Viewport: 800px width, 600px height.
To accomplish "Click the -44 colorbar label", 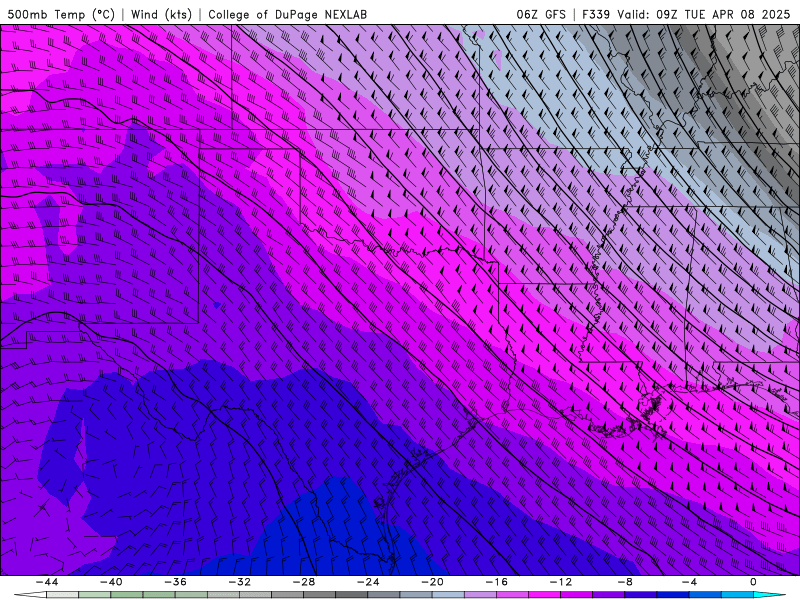I will (47, 582).
